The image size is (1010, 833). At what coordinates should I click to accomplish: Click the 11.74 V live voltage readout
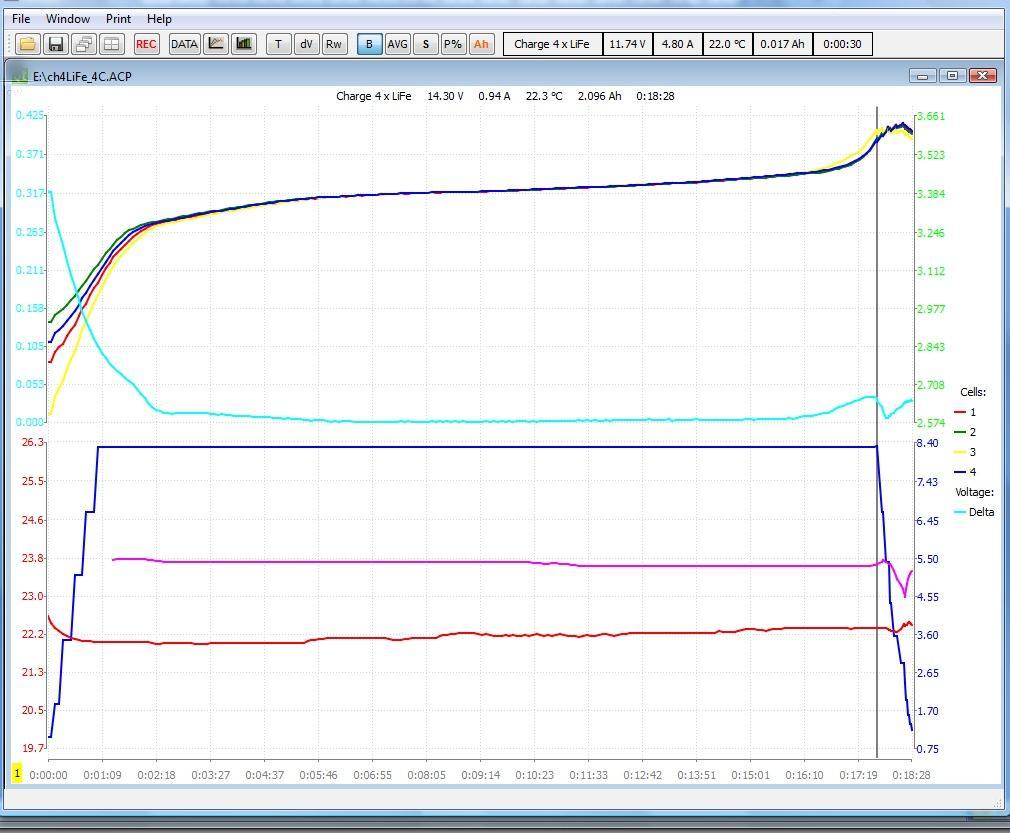point(627,44)
